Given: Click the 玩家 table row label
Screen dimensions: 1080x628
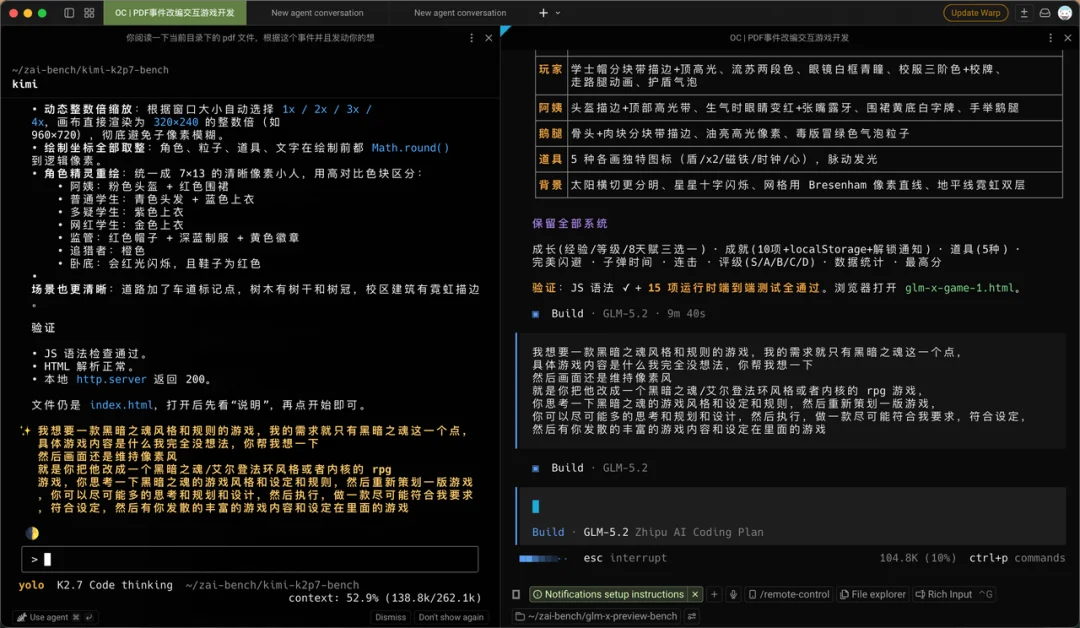Looking at the screenshot, I should point(550,69).
